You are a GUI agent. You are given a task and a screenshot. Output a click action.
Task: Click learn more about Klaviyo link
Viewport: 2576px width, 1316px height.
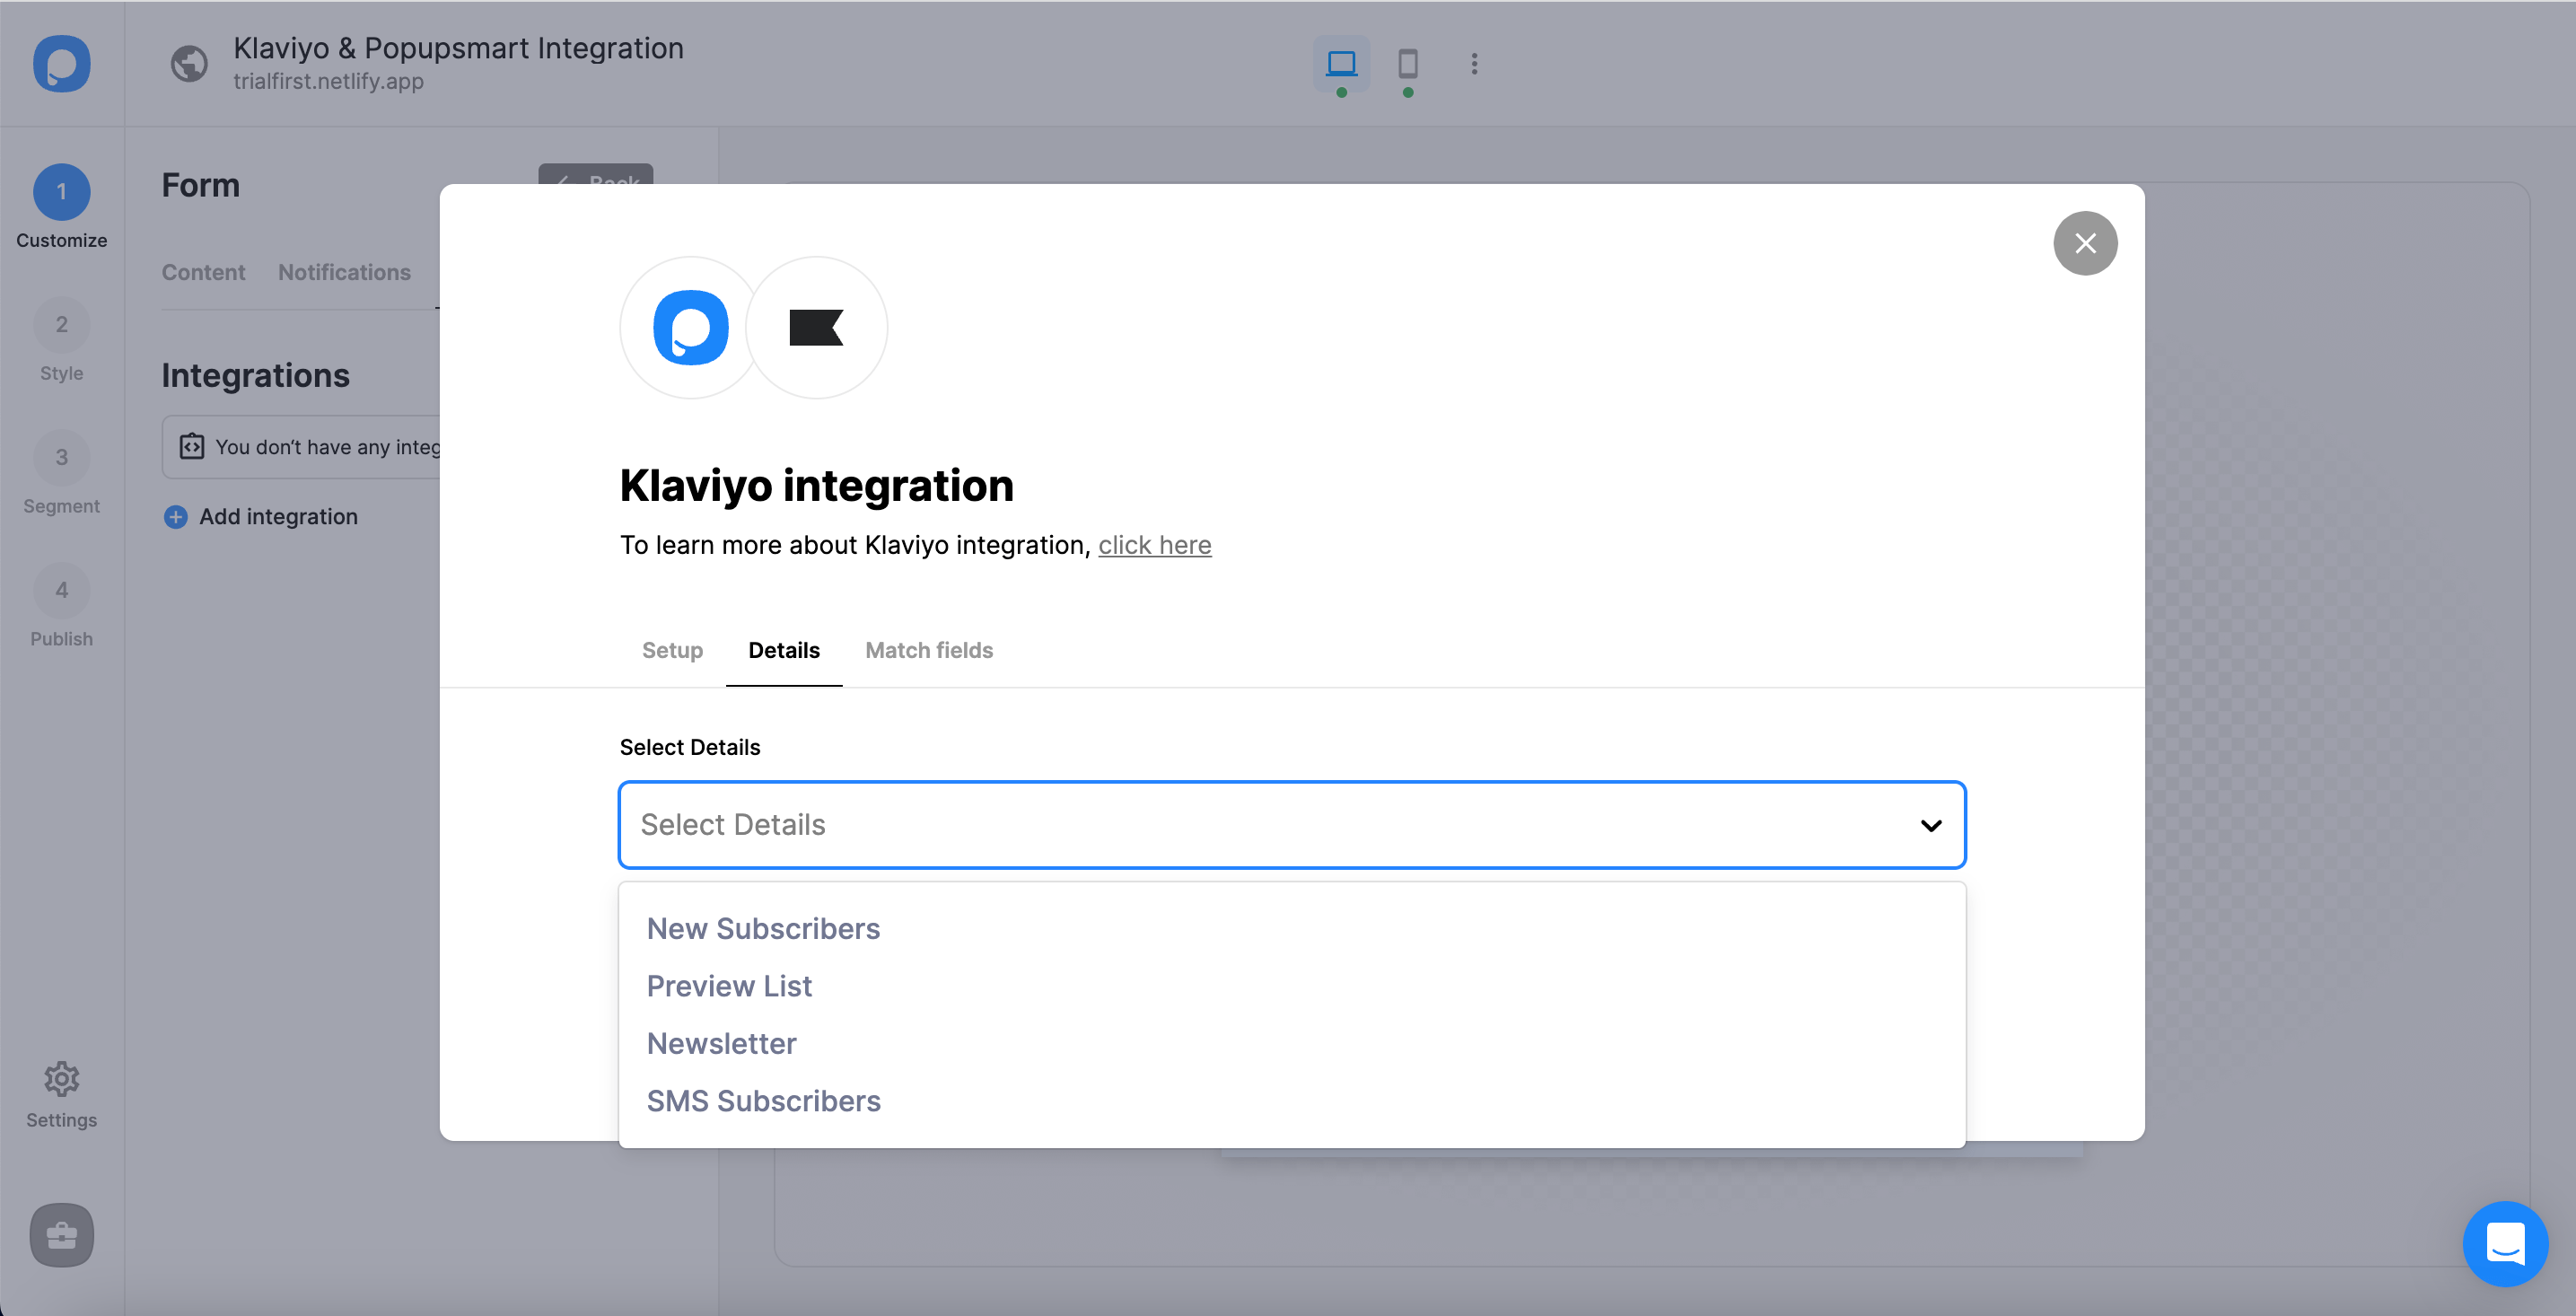[1154, 544]
